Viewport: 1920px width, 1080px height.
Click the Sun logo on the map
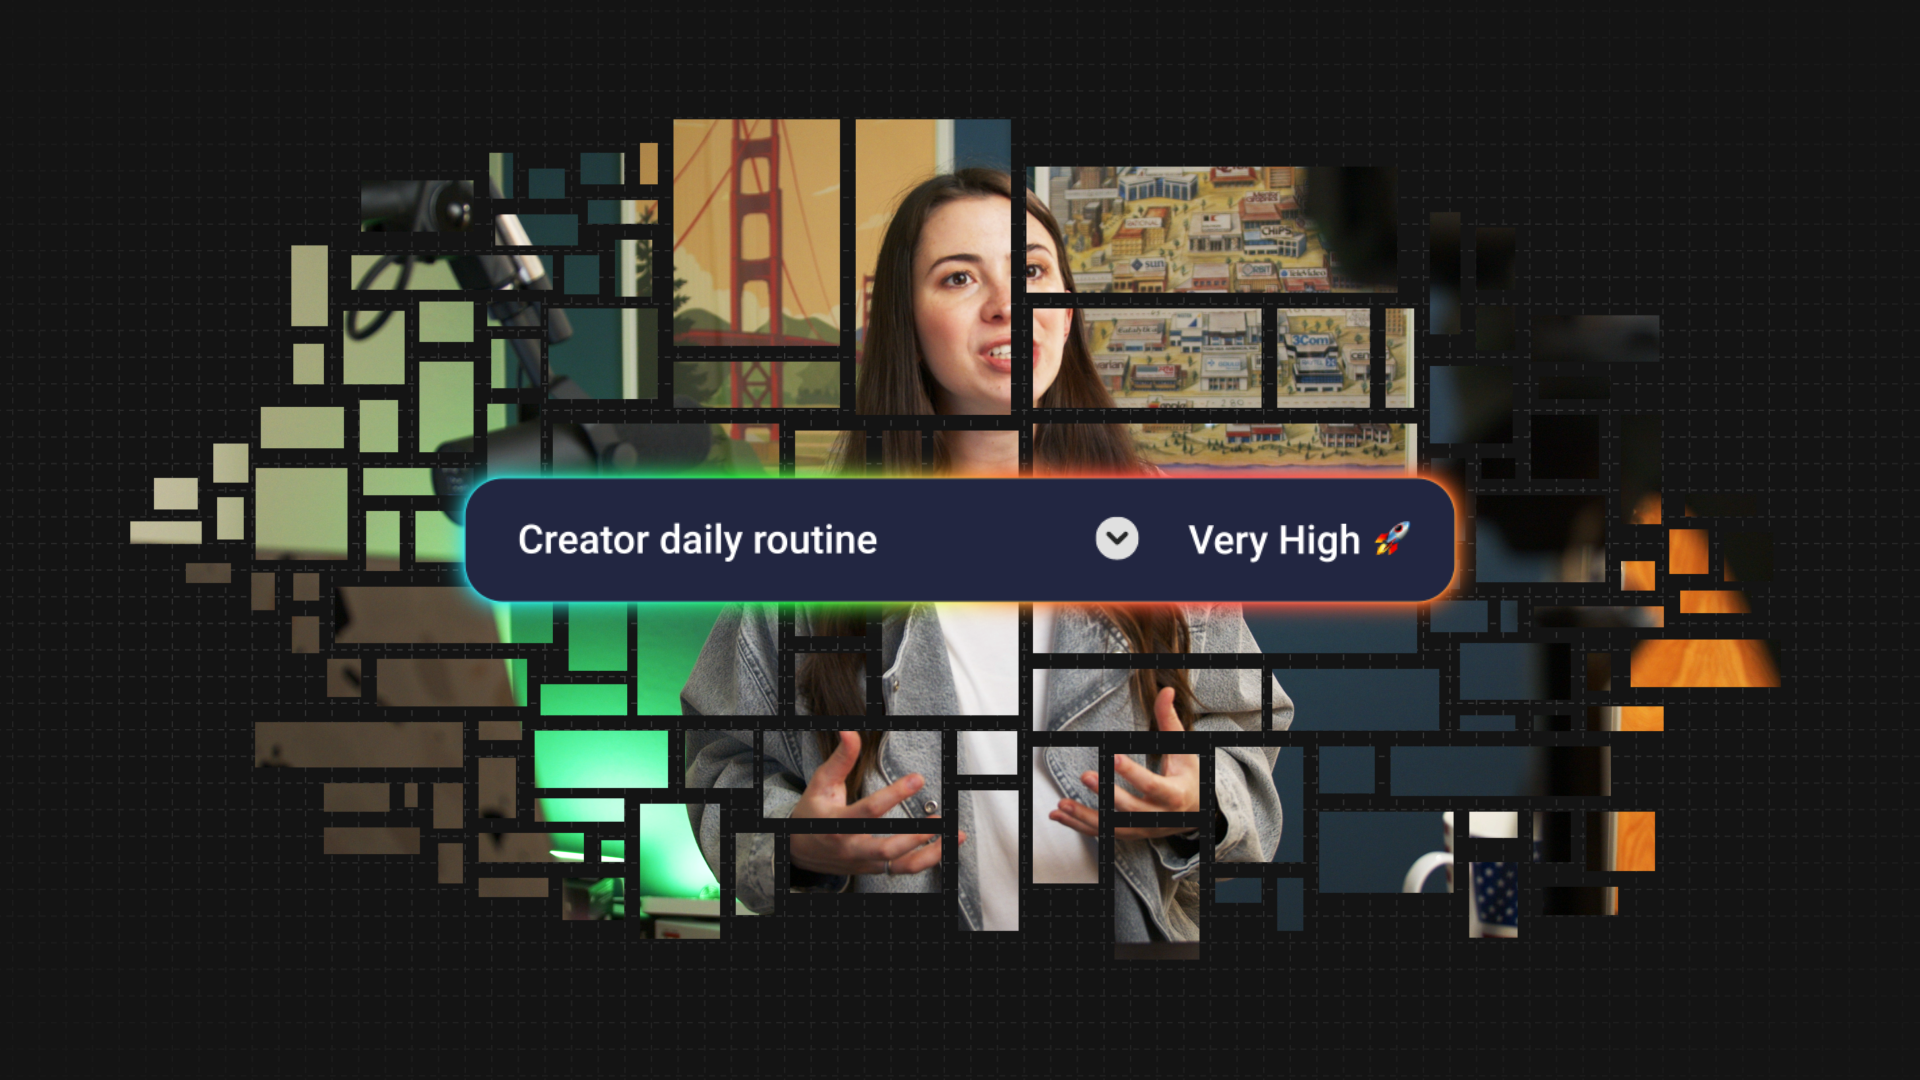click(1148, 264)
